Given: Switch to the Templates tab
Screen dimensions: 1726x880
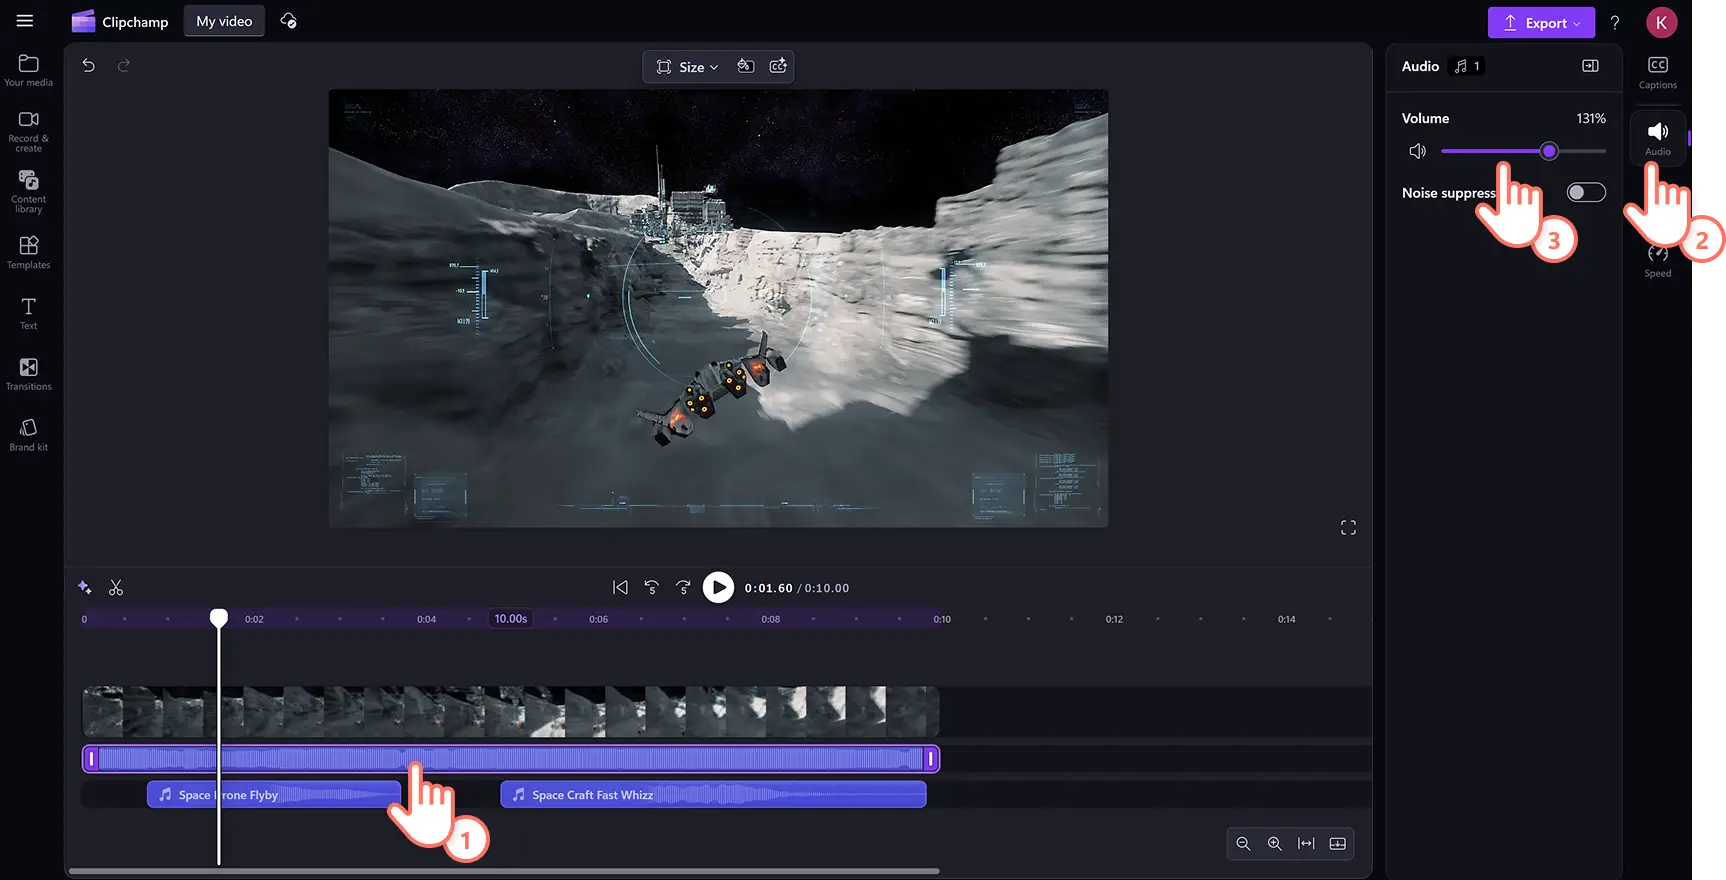Looking at the screenshot, I should [29, 252].
